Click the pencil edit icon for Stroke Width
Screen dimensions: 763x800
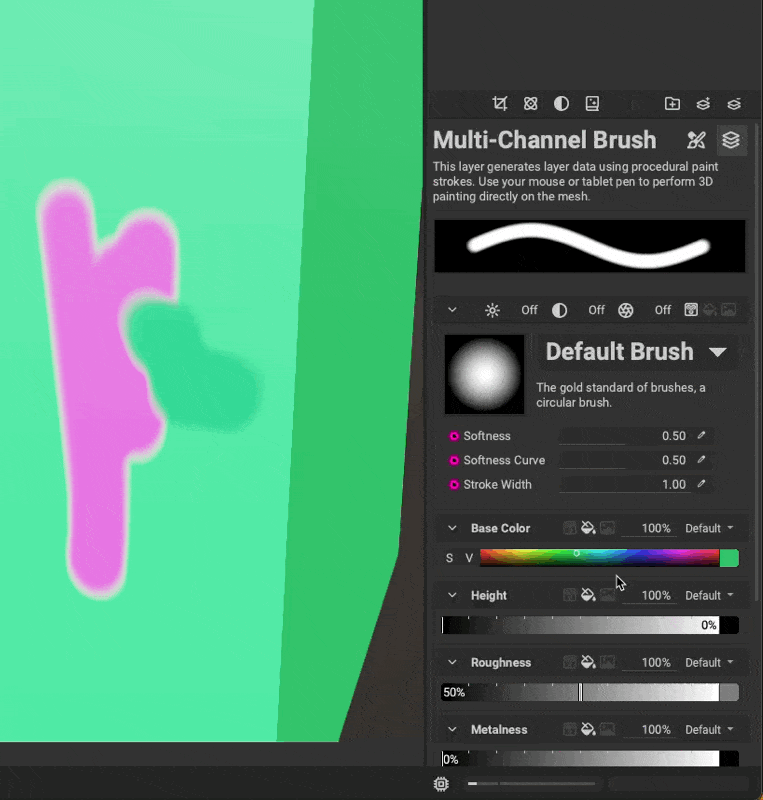tap(702, 484)
